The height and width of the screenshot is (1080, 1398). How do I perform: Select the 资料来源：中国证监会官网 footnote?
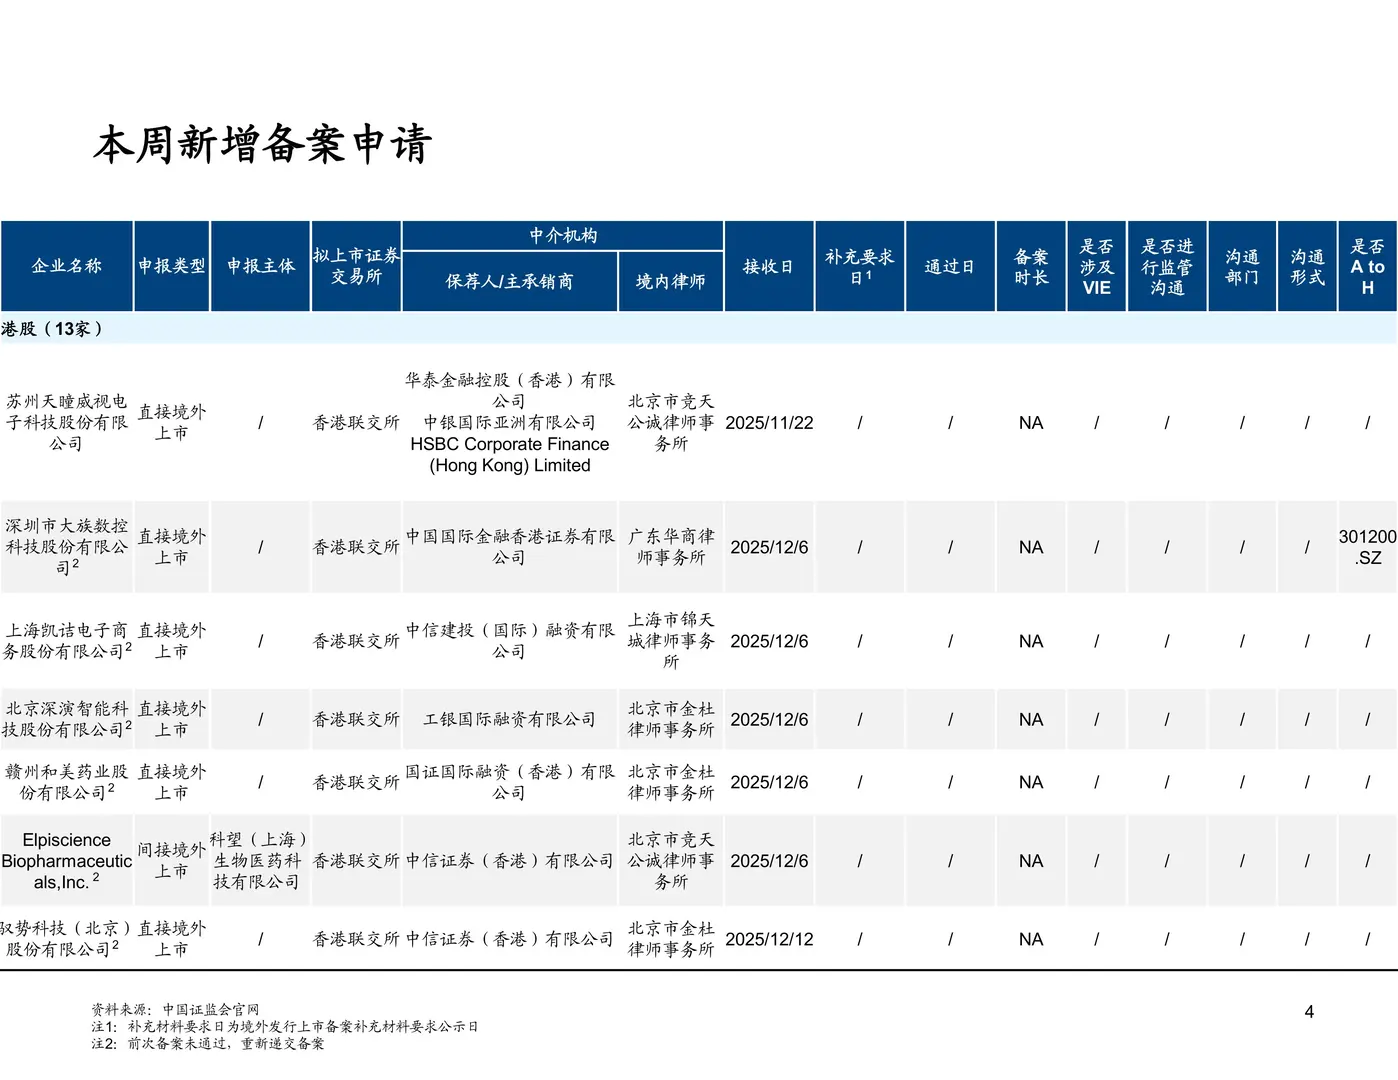(174, 1010)
